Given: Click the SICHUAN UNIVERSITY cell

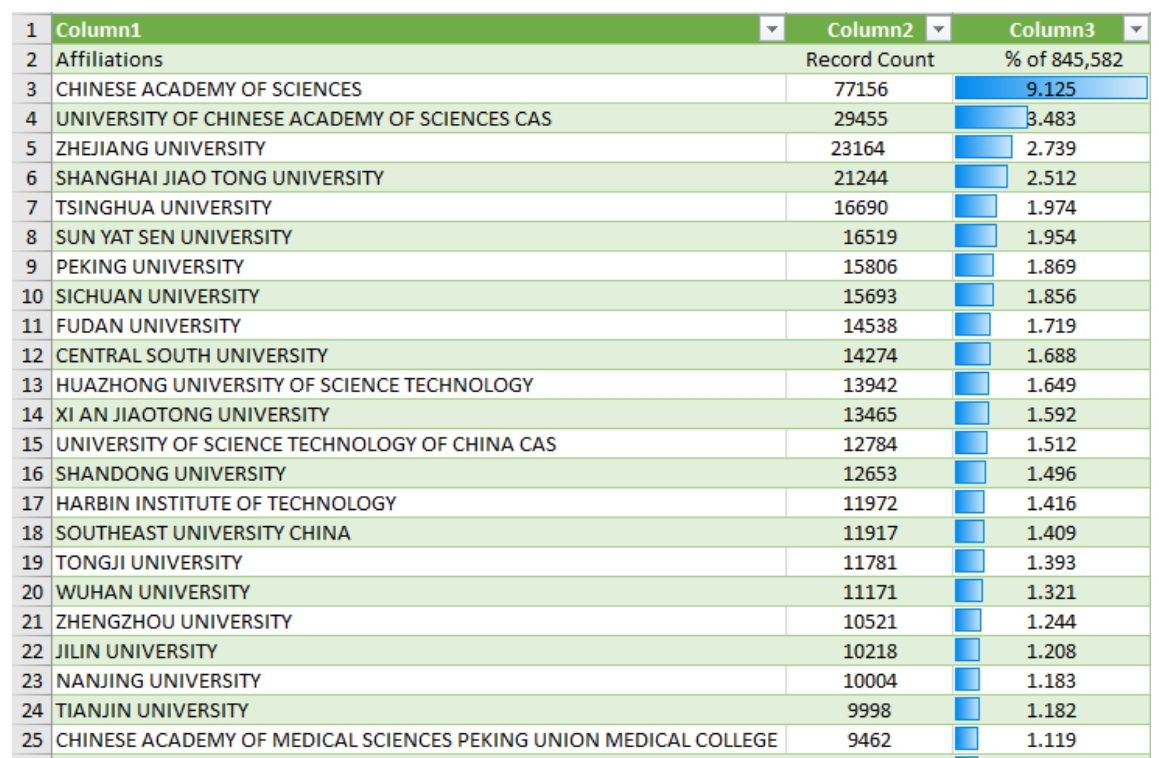Looking at the screenshot, I should click(418, 296).
